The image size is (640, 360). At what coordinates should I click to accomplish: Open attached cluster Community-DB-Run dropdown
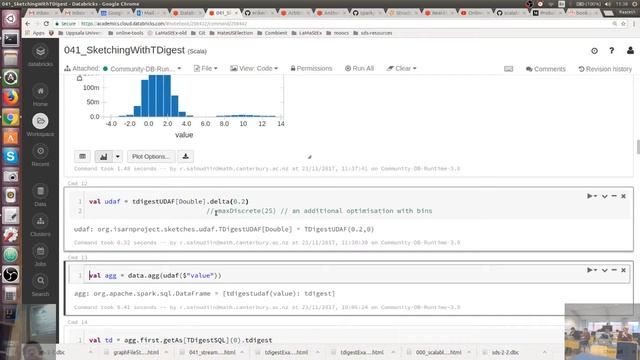coord(142,69)
